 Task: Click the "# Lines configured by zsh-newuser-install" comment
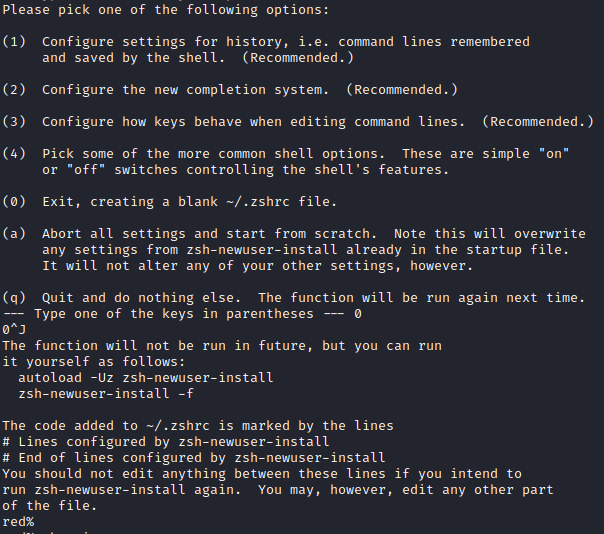point(166,442)
